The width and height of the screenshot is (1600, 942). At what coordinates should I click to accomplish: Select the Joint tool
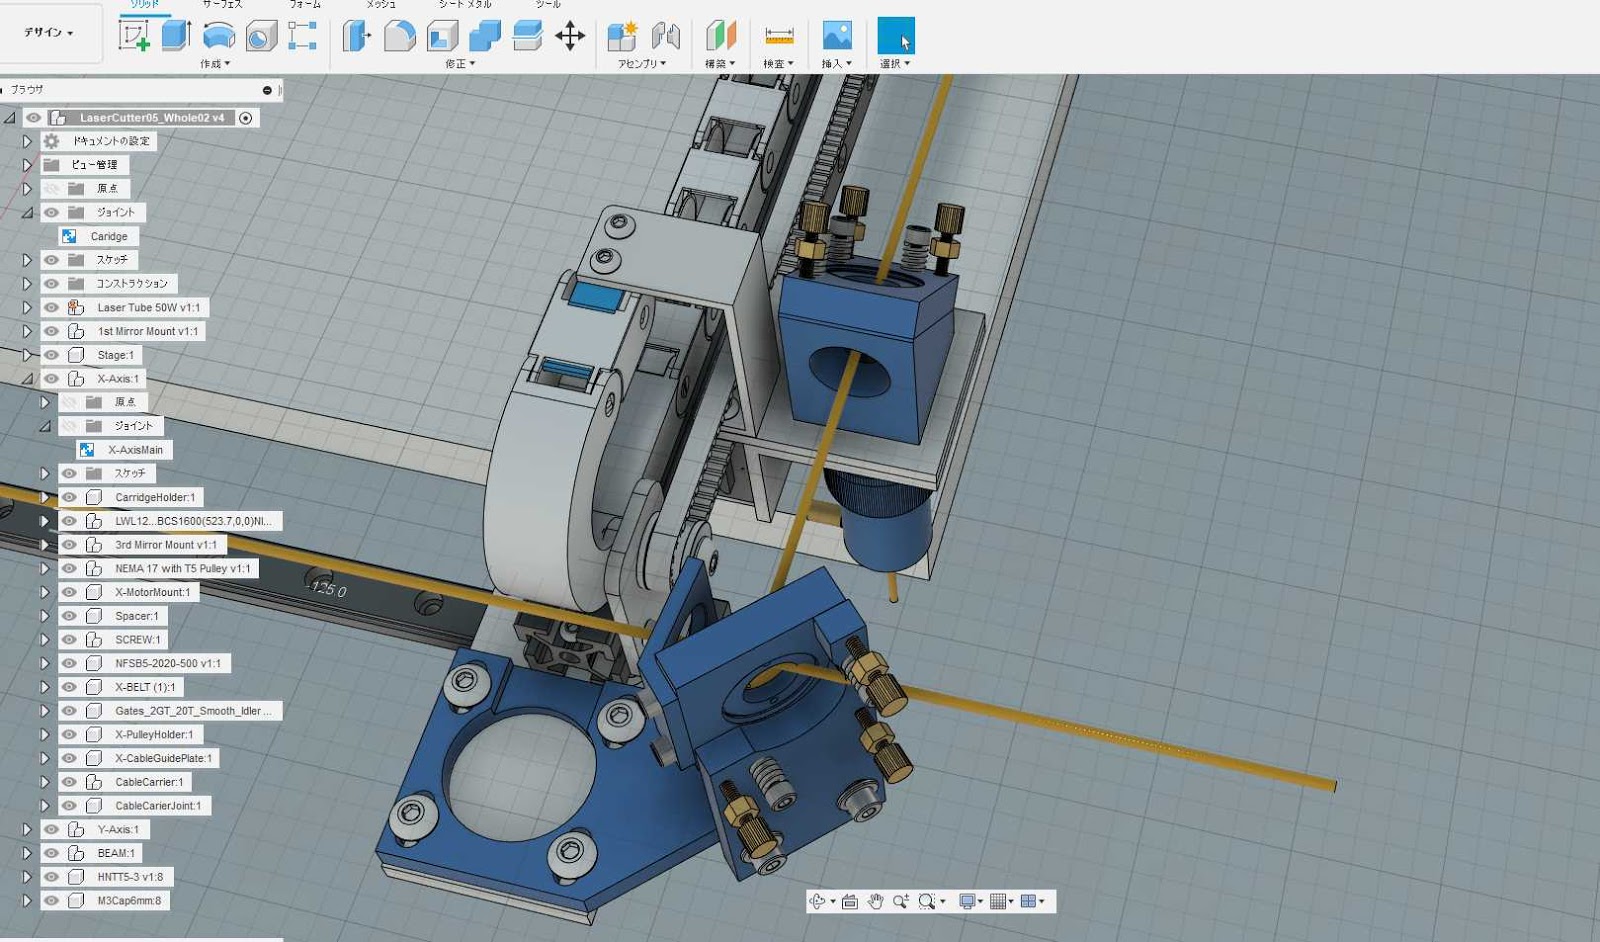tap(665, 36)
